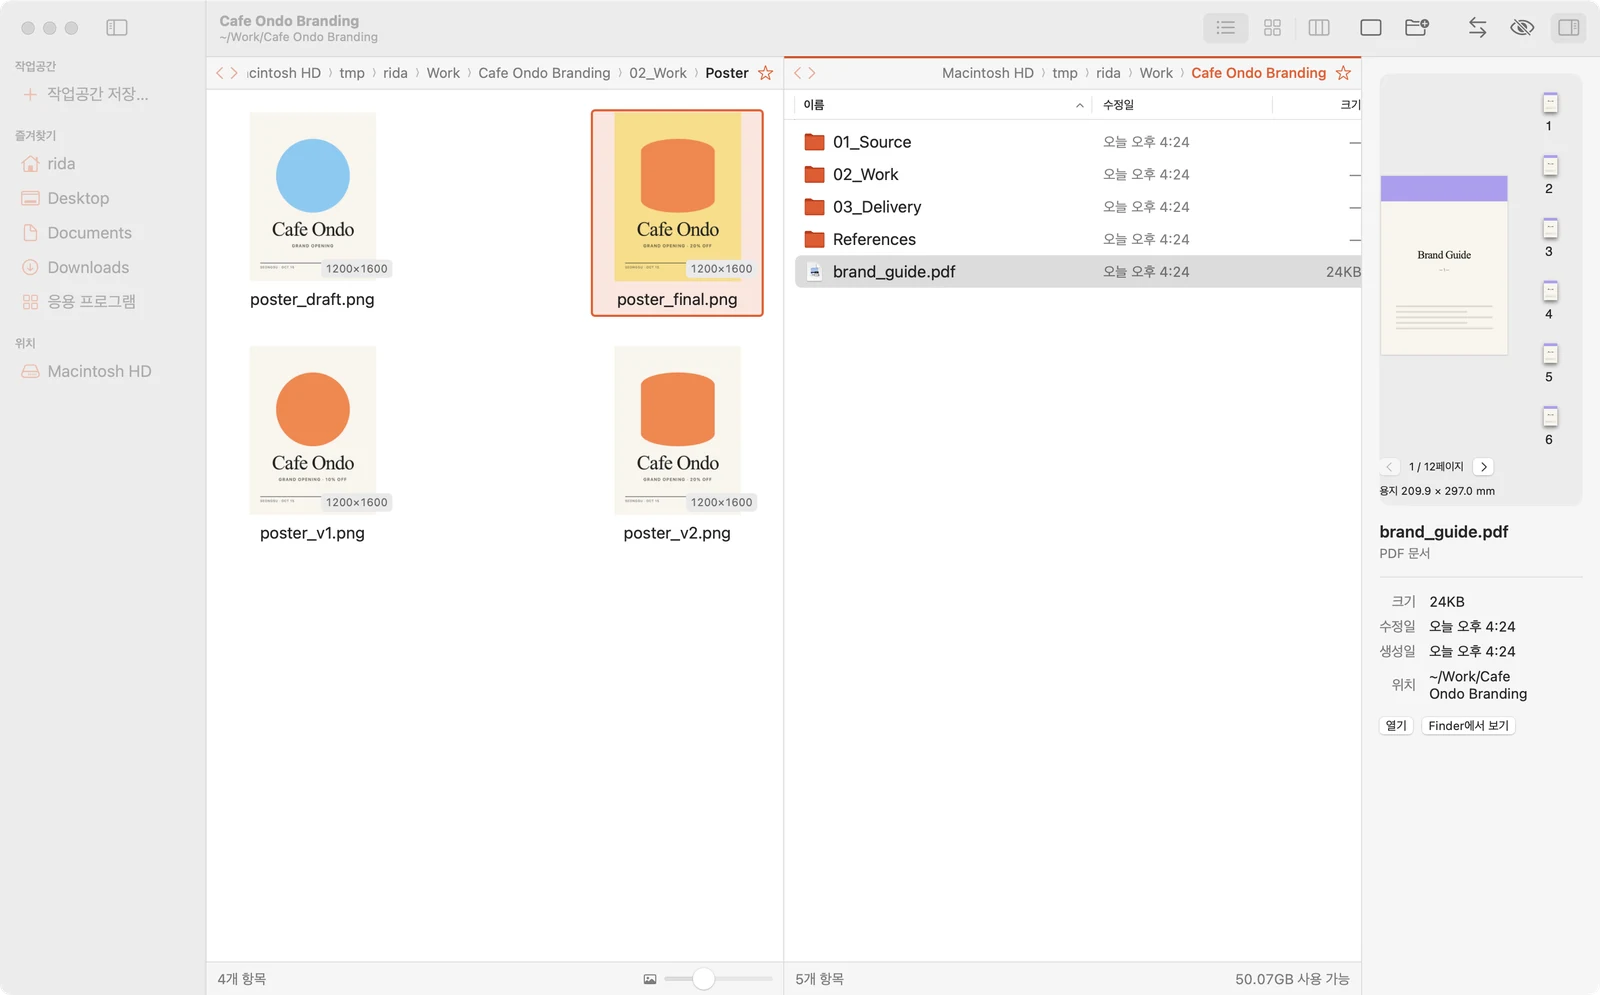This screenshot has height=995, width=1600.
Task: Go to previous PDF preview page
Action: pos(1389,467)
